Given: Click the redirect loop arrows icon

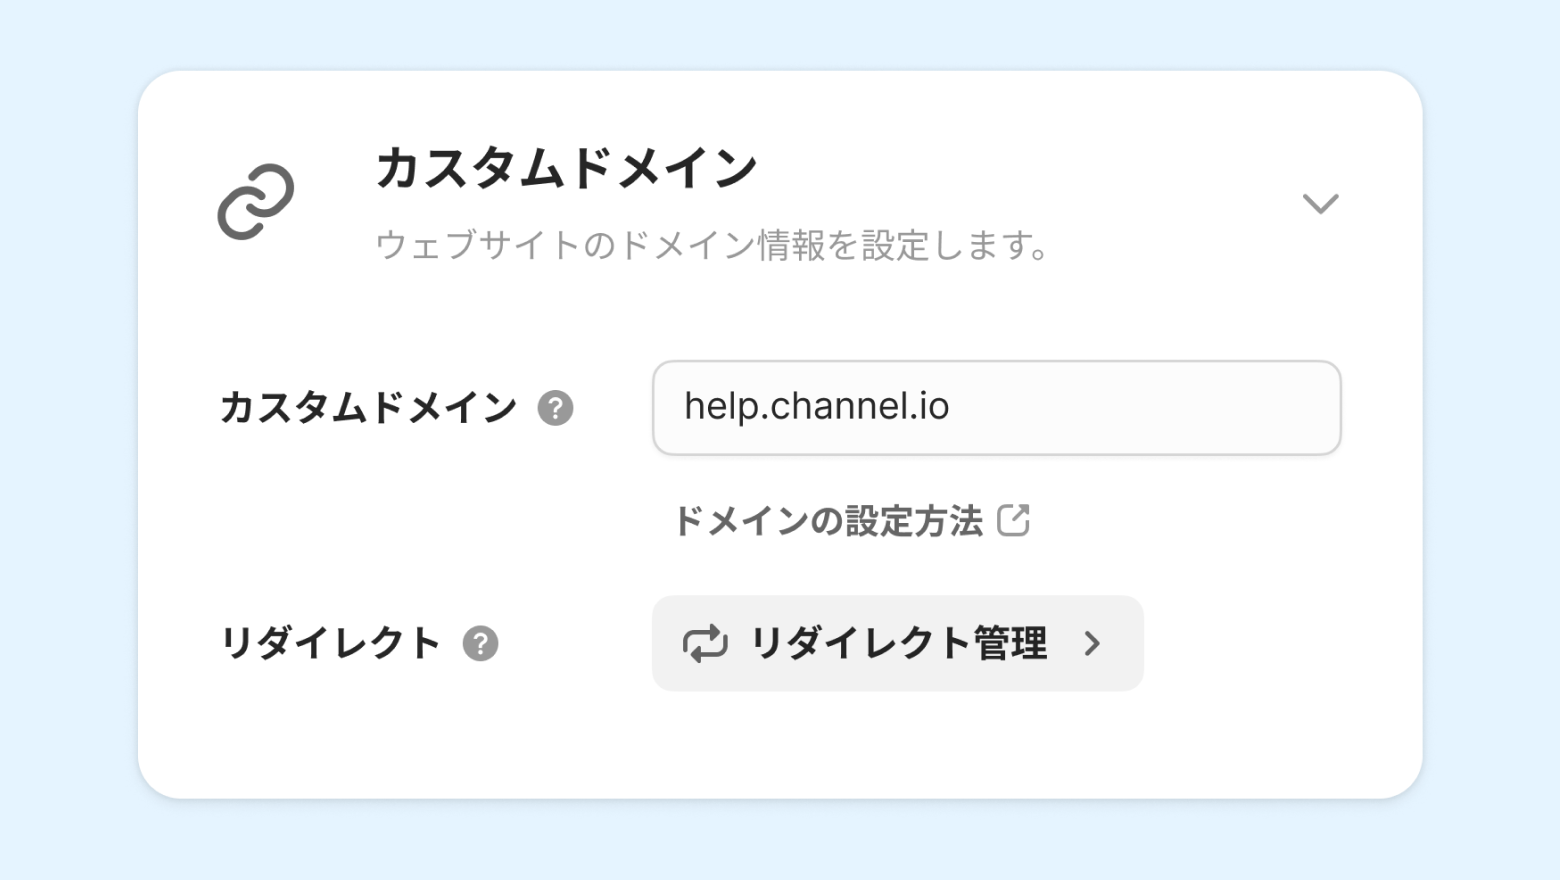Looking at the screenshot, I should [x=705, y=643].
